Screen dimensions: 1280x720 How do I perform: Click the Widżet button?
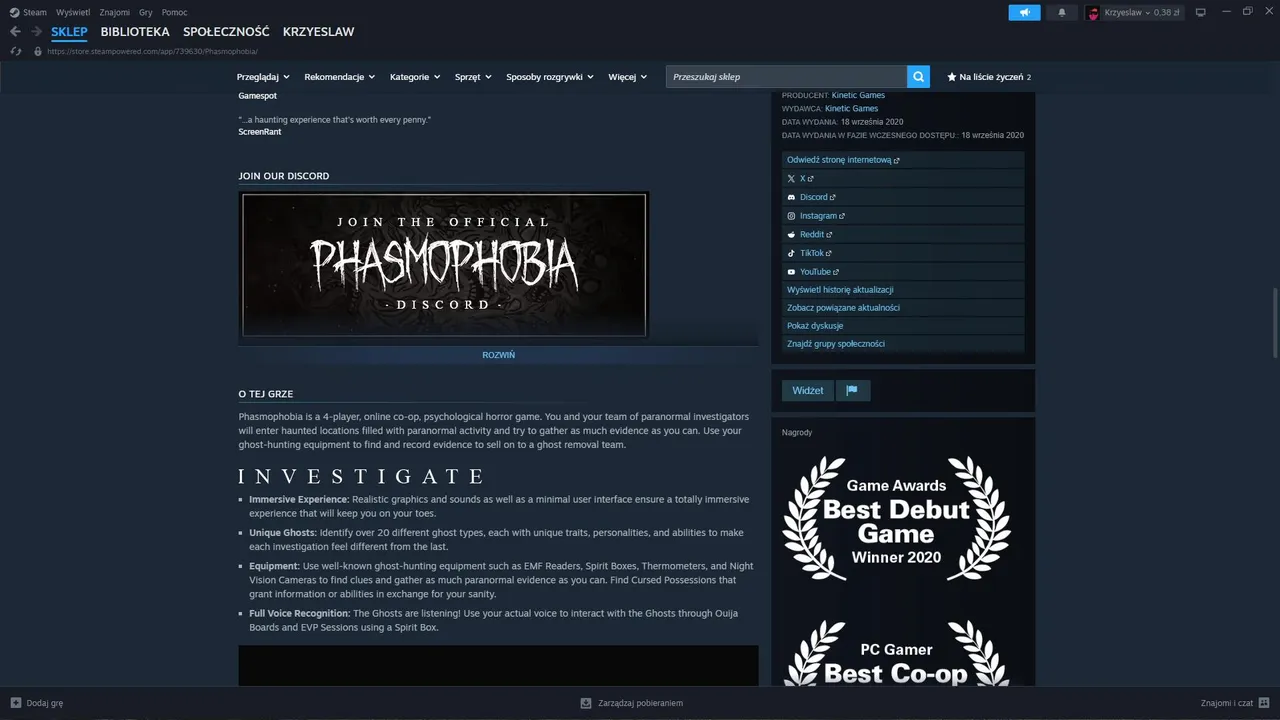coord(808,390)
